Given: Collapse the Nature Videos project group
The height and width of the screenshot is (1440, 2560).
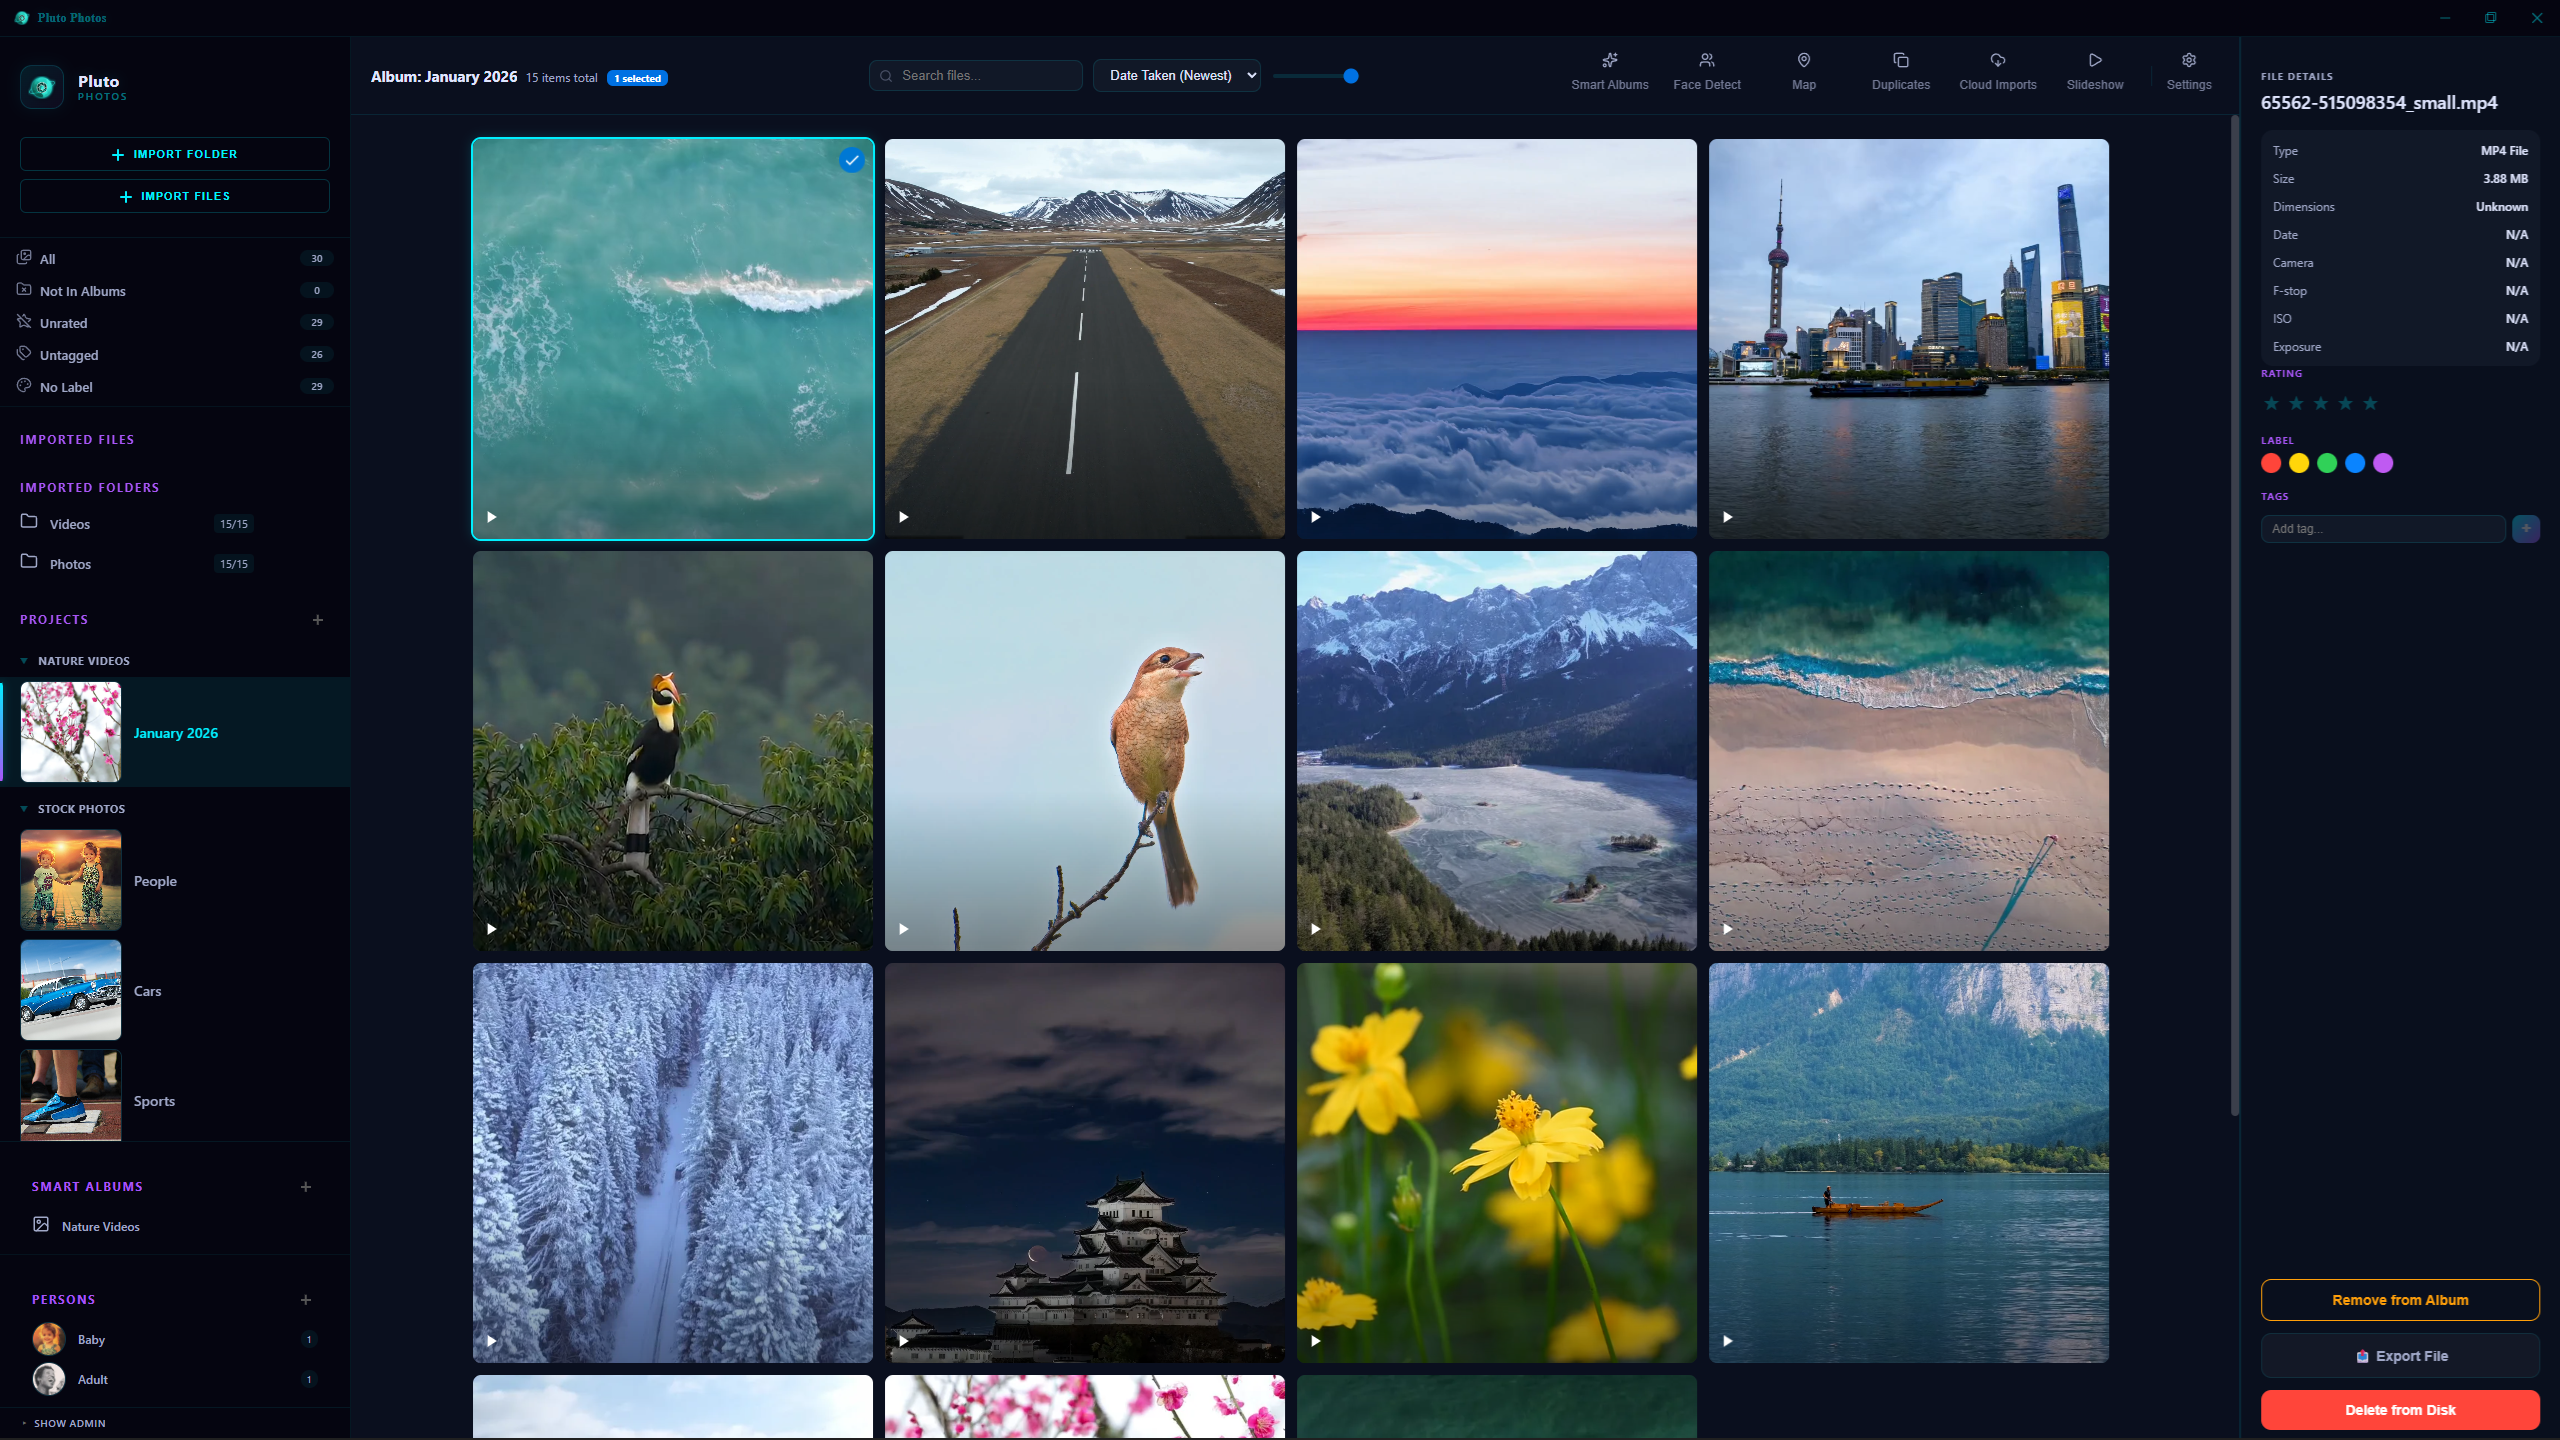Looking at the screenshot, I should click(x=24, y=661).
